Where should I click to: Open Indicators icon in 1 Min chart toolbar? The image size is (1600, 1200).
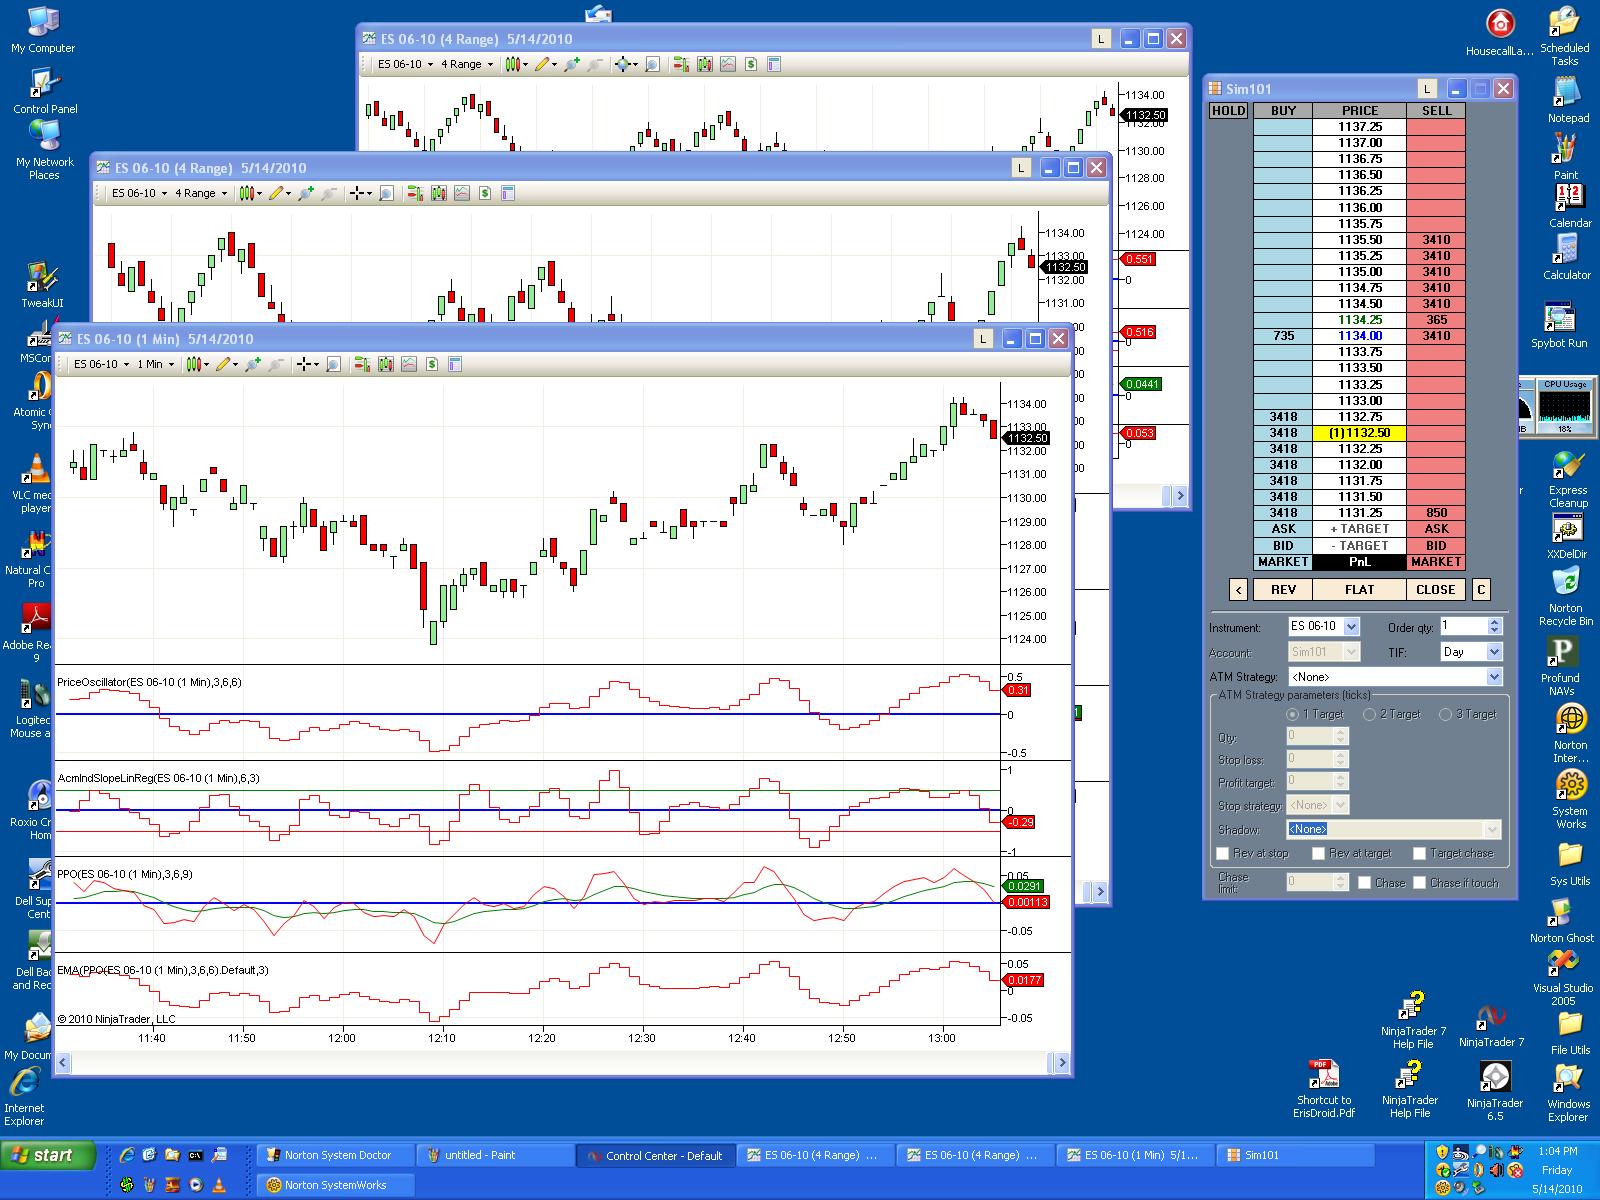pyautogui.click(x=409, y=365)
